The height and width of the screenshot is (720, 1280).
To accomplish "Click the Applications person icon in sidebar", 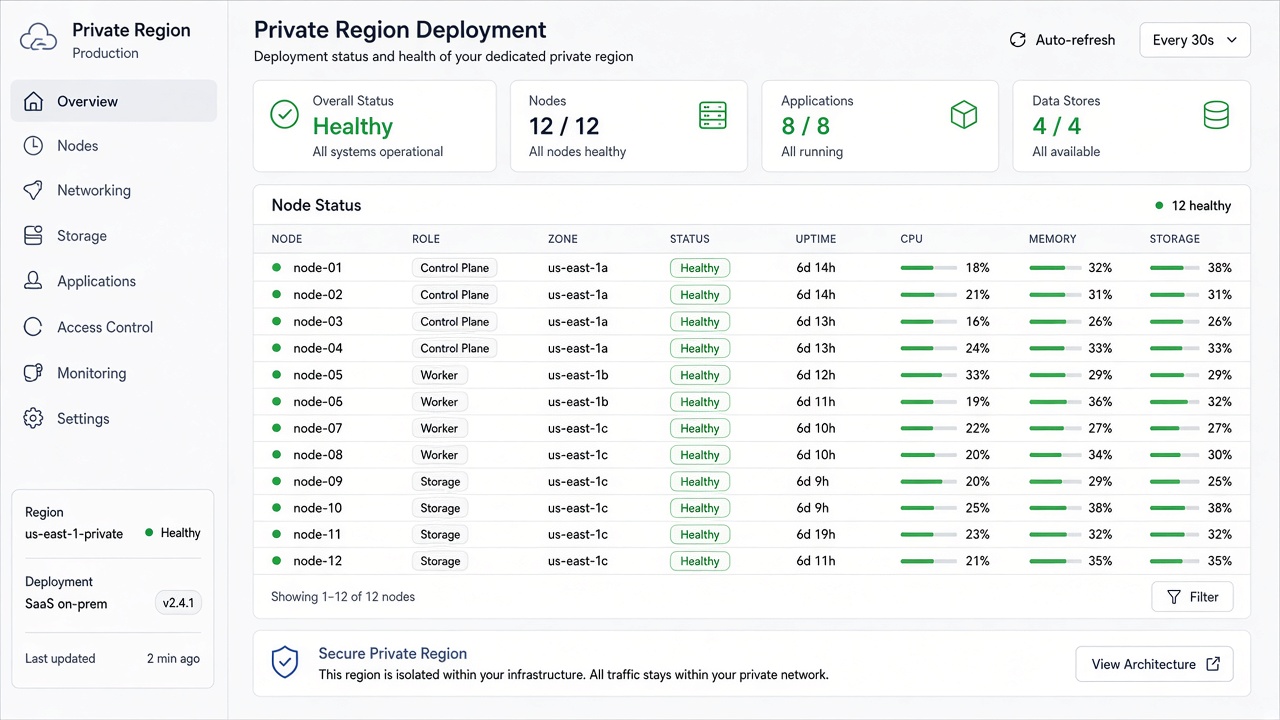I will 33,281.
